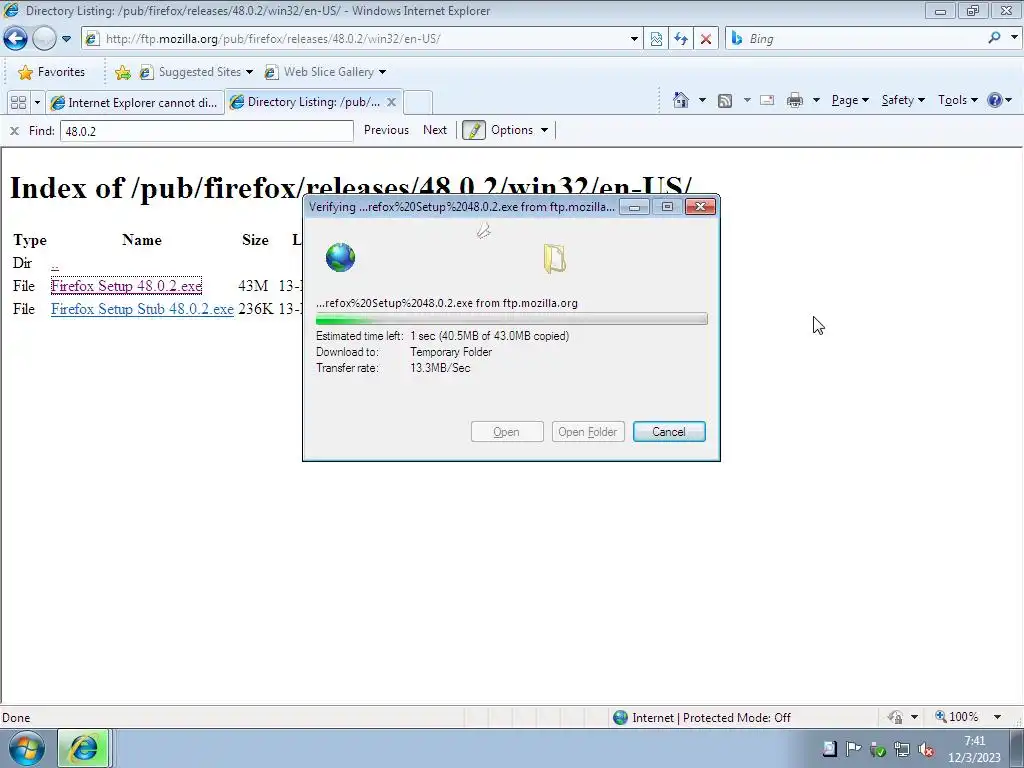Open the Tools menu
This screenshot has height=768, width=1024.
(x=957, y=100)
